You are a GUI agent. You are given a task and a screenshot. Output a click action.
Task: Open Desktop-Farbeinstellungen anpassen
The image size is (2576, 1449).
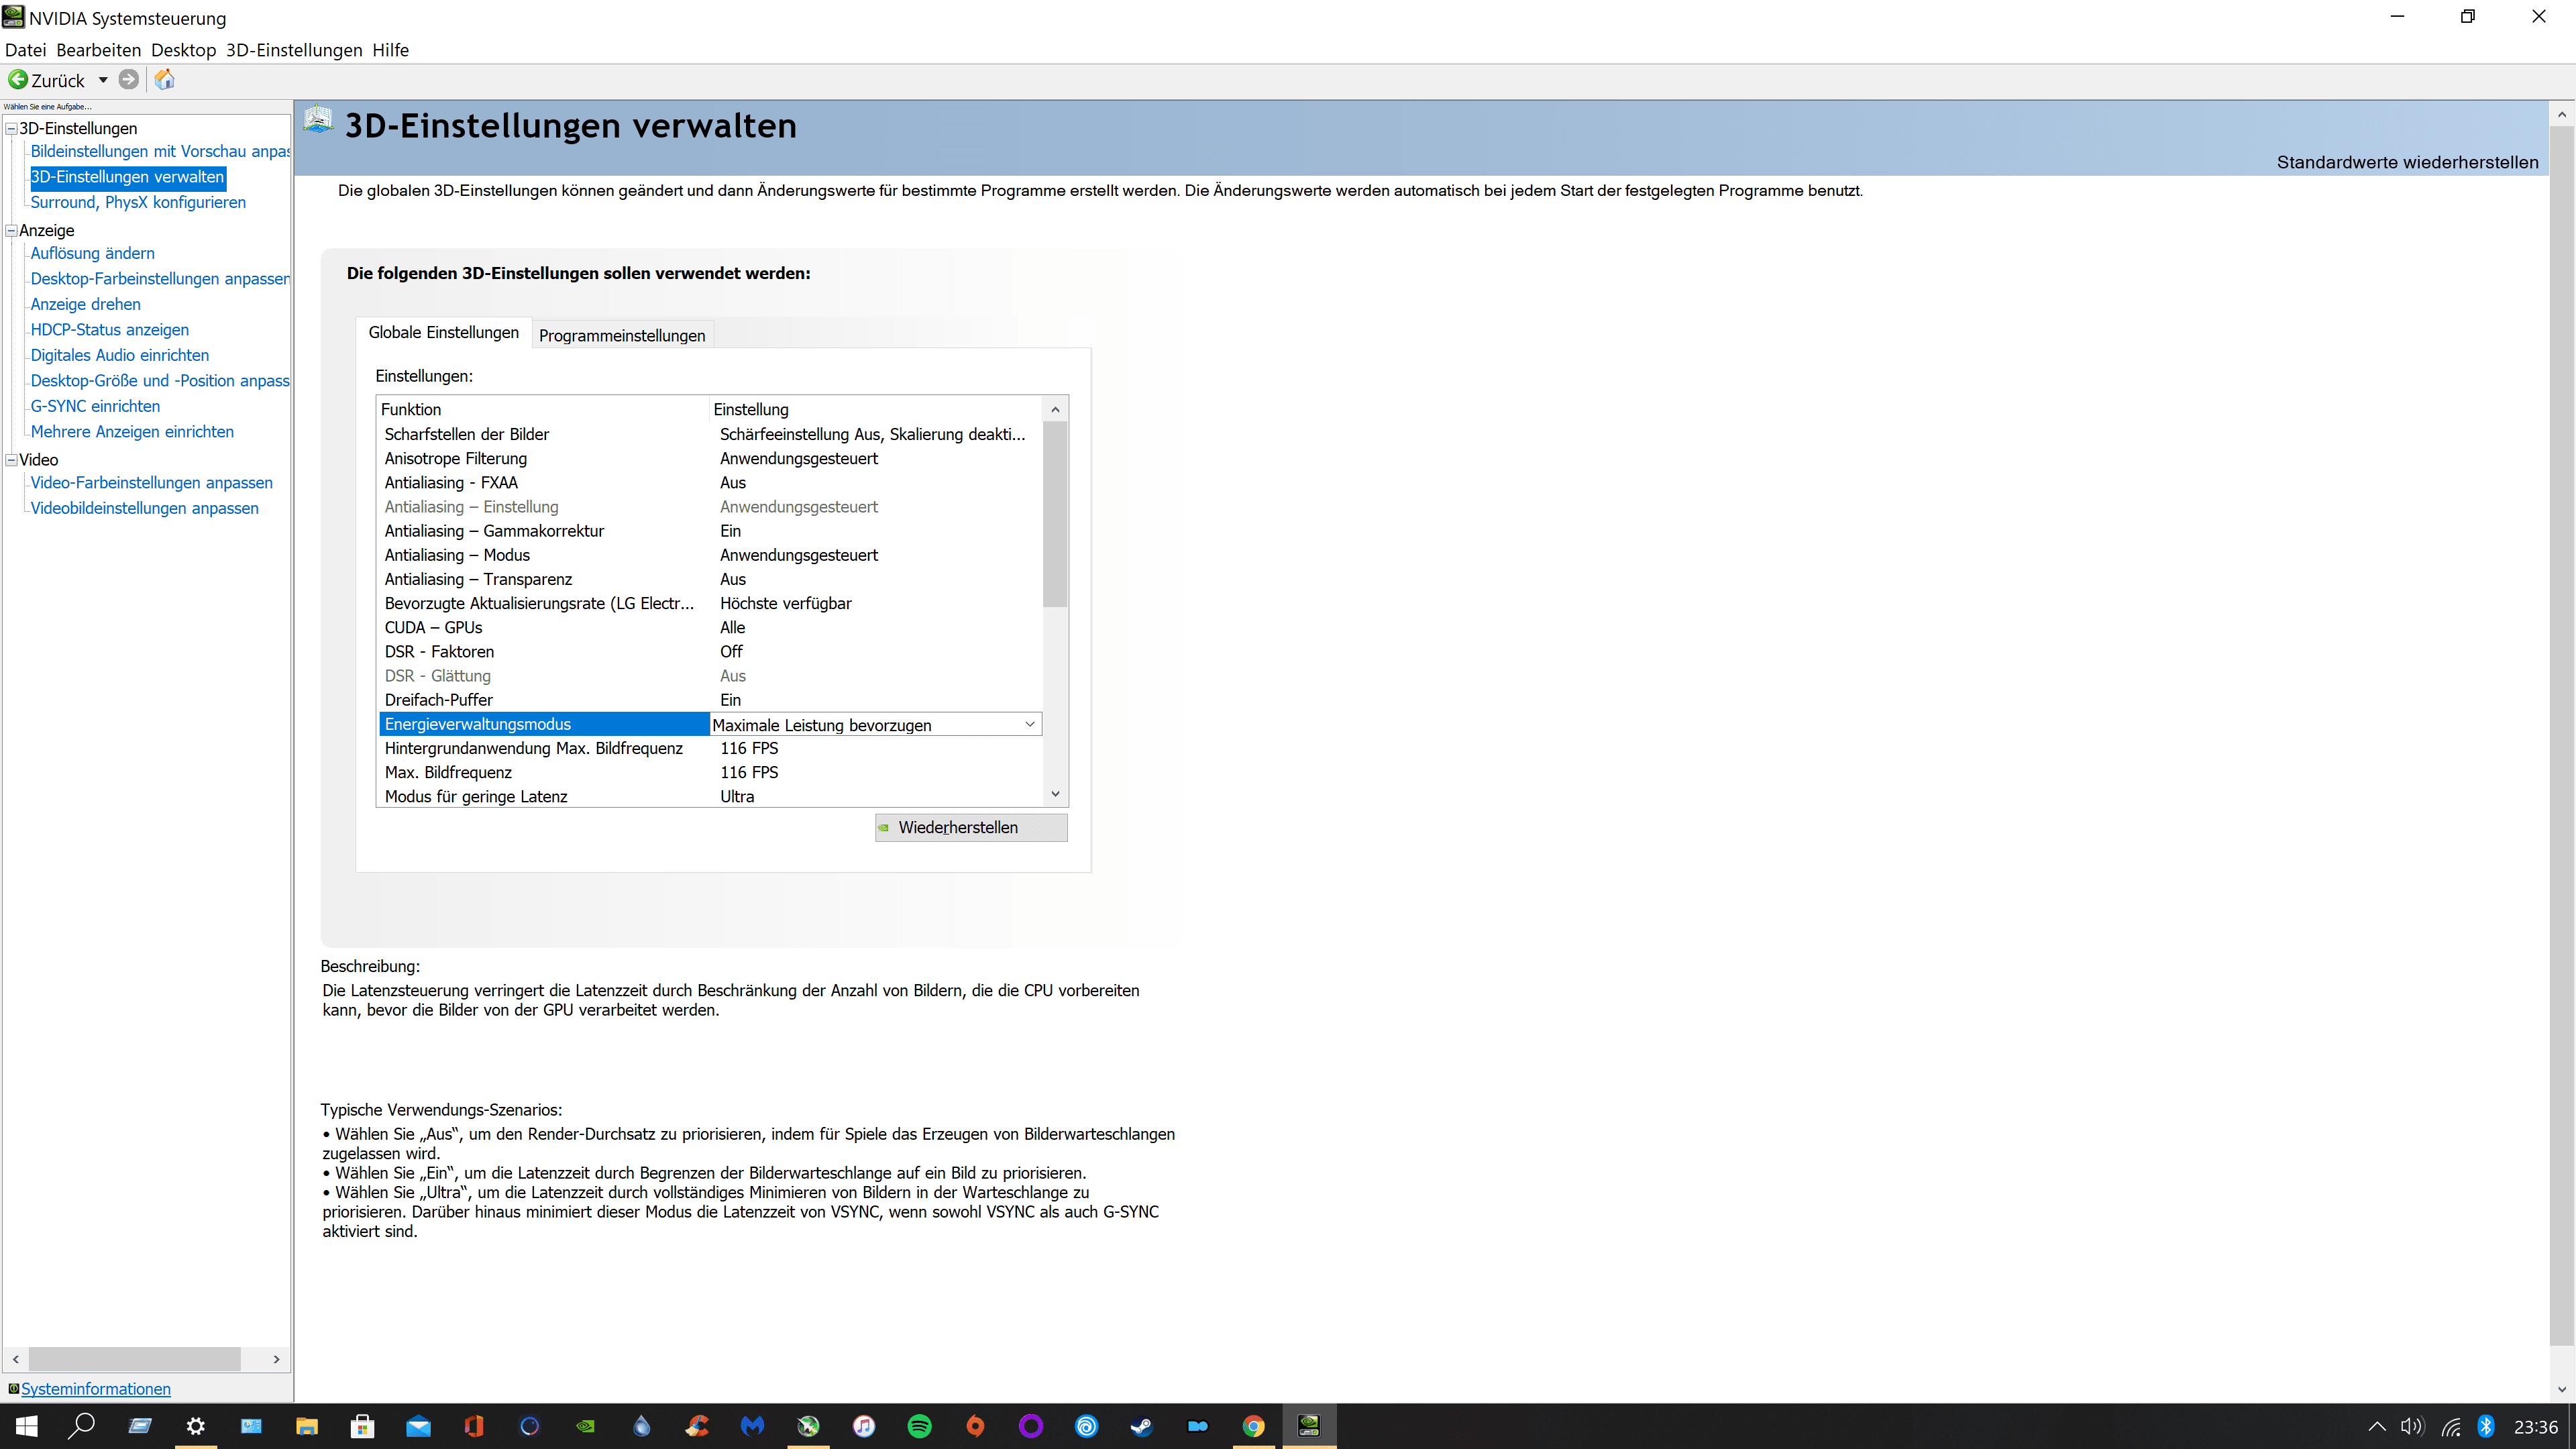tap(160, 279)
